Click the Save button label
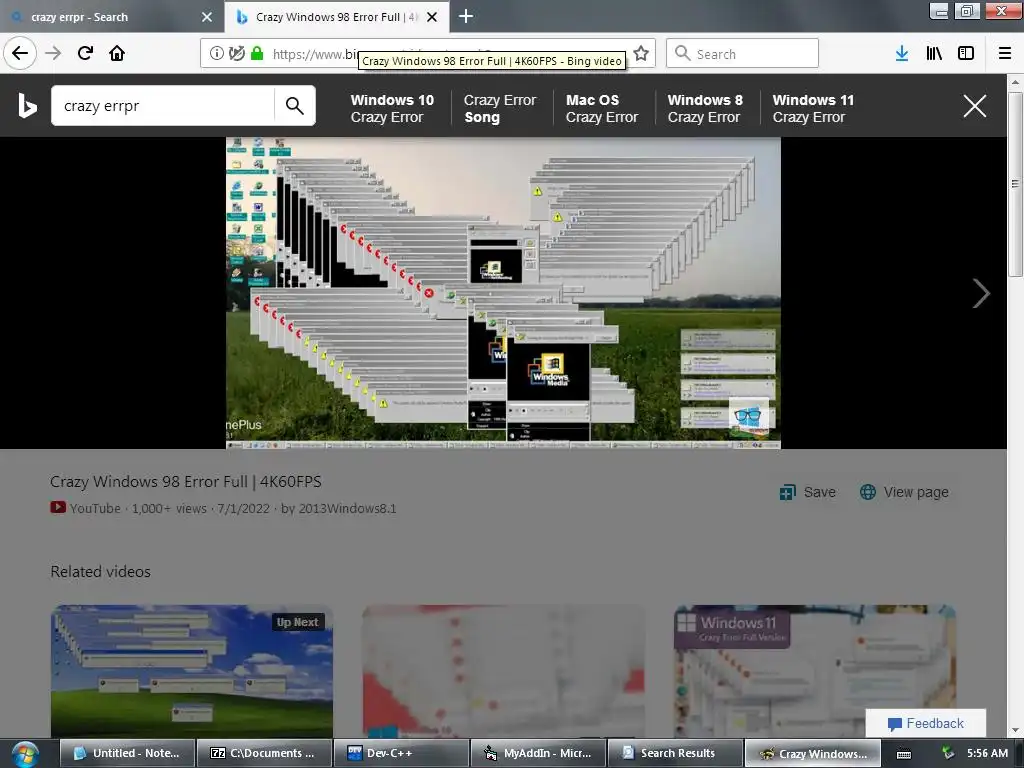This screenshot has width=1024, height=768. [x=820, y=492]
